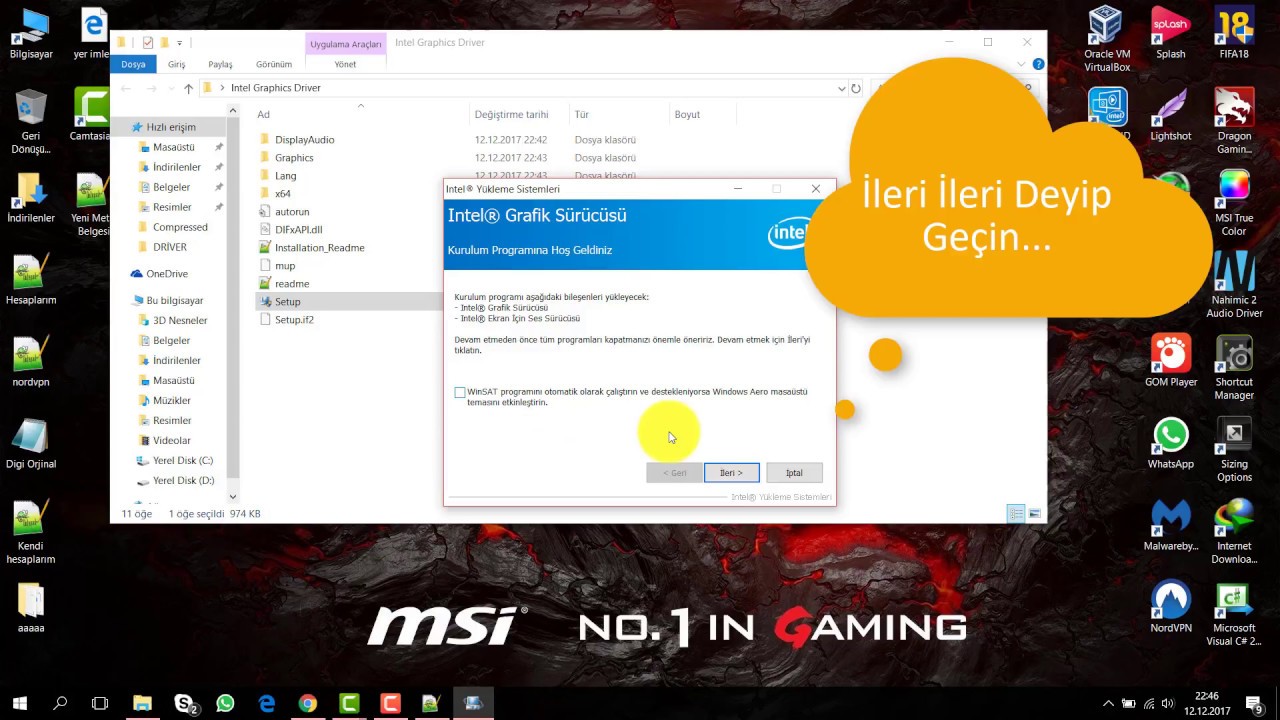Launch Malwarebytes desktop icon
Viewport: 1280px width, 720px height.
[1171, 525]
